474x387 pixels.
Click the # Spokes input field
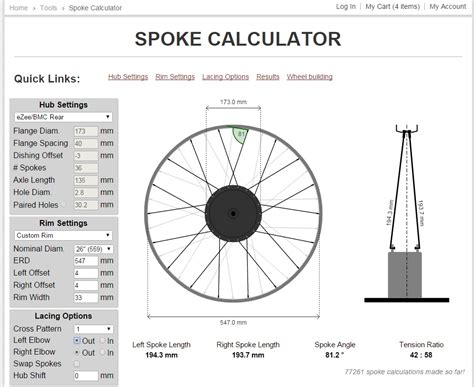(86, 168)
